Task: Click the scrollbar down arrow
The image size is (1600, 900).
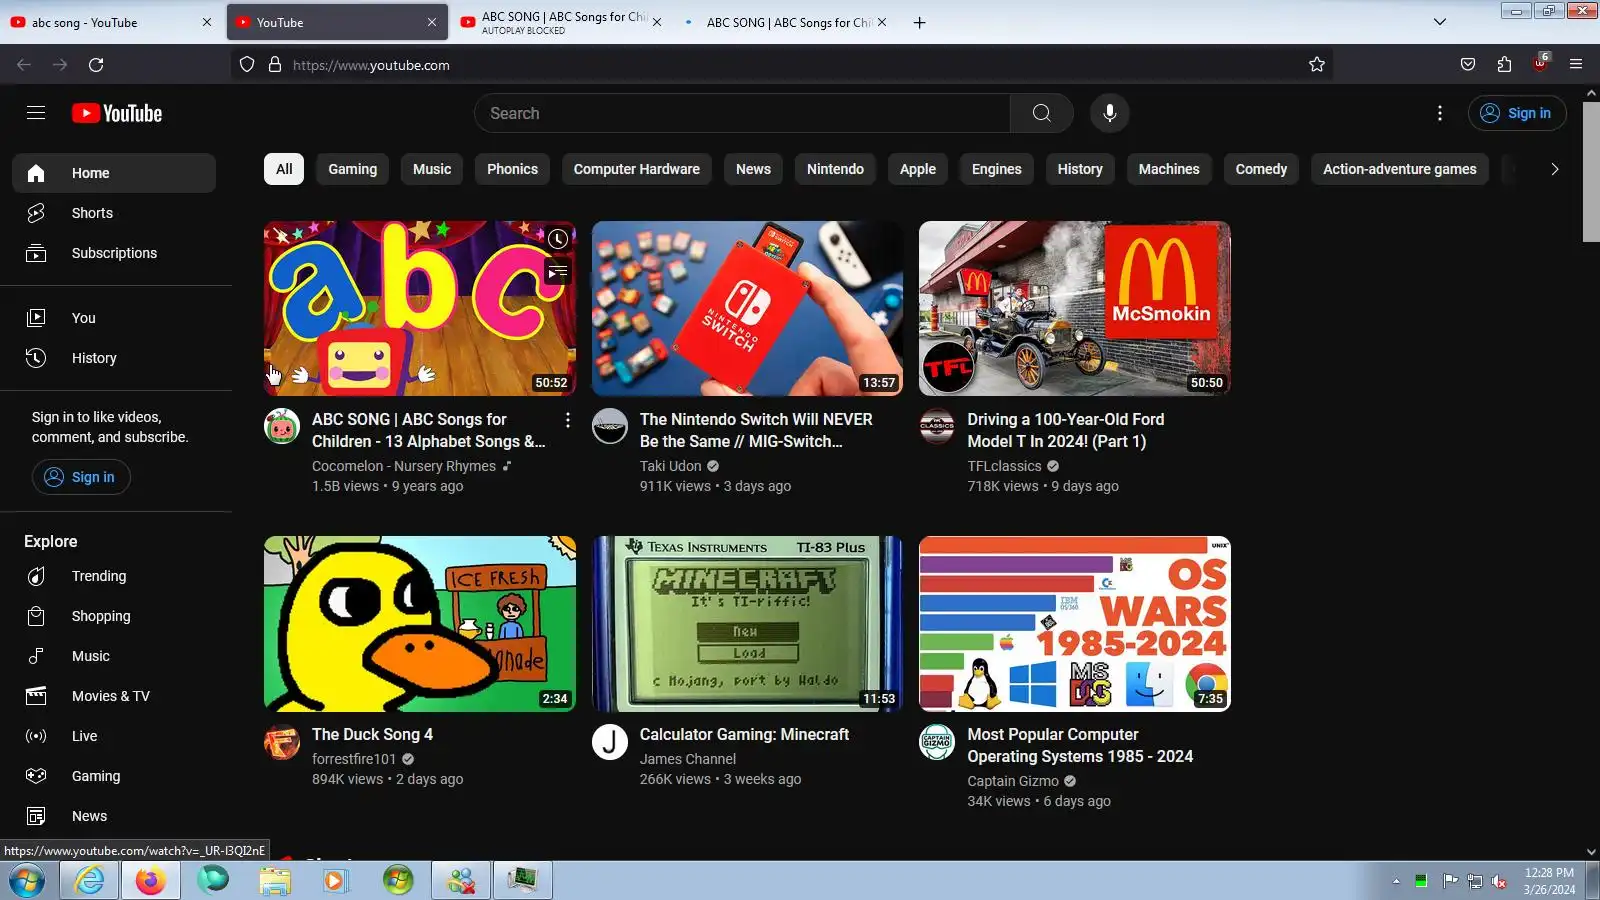Action: 1591,852
